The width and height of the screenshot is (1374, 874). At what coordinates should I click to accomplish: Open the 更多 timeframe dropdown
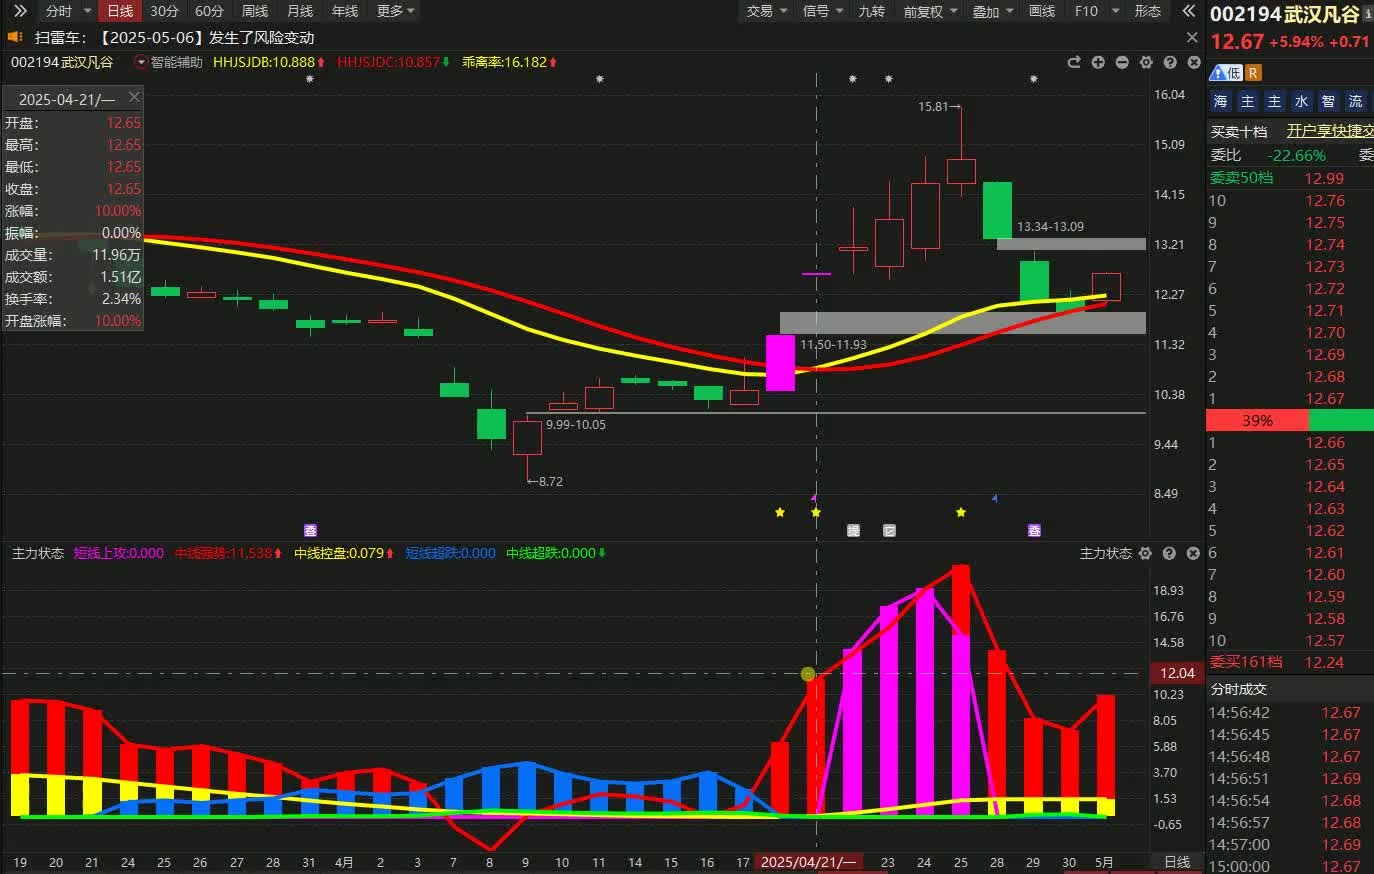pos(395,11)
